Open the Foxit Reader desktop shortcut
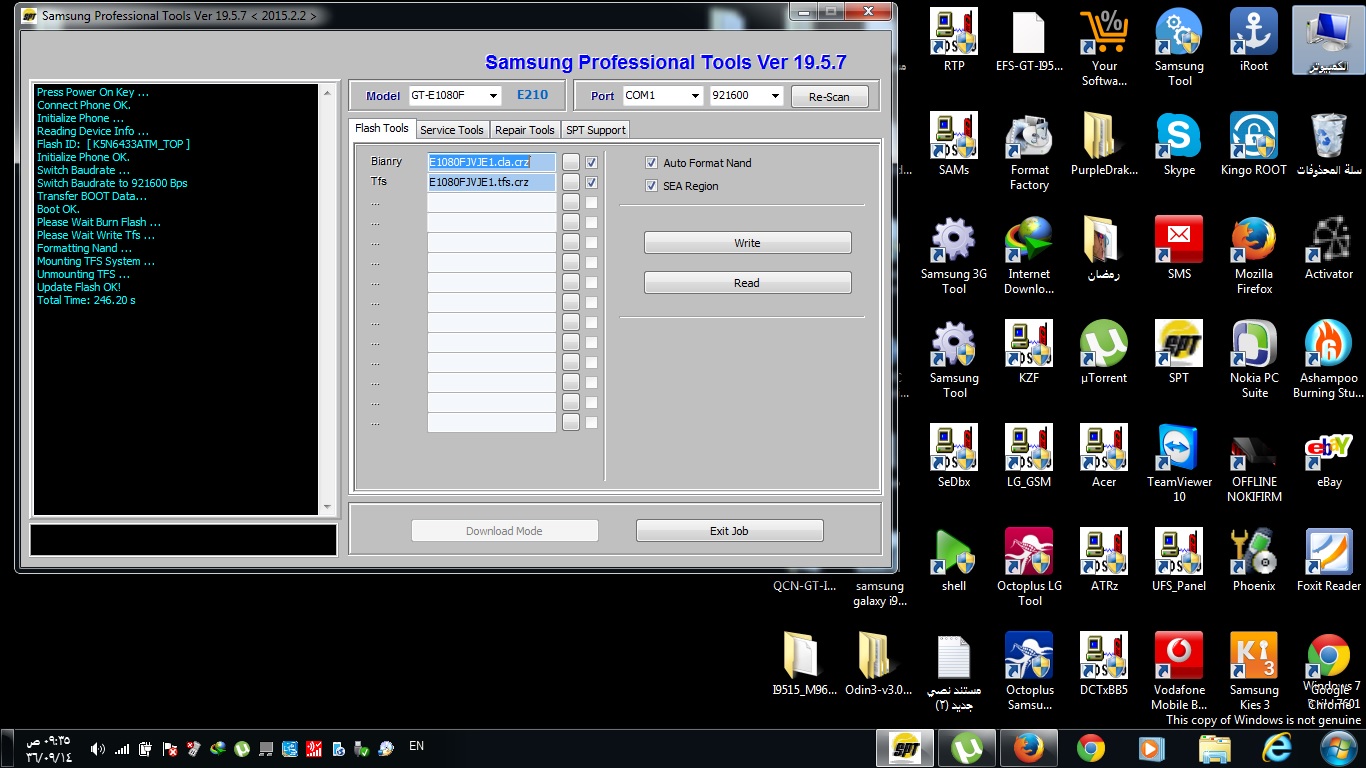This screenshot has height=768, width=1366. click(1329, 560)
